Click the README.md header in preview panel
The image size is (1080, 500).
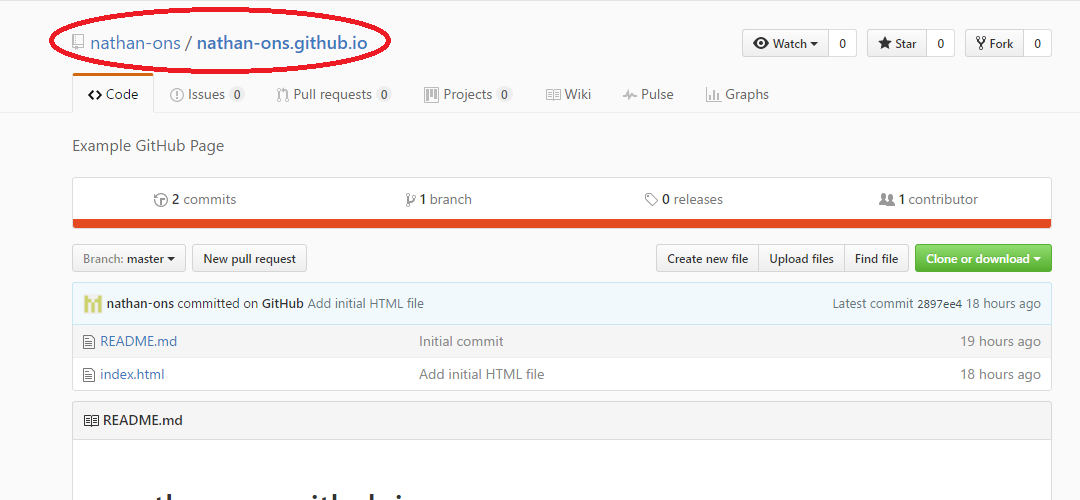pyautogui.click(x=143, y=420)
